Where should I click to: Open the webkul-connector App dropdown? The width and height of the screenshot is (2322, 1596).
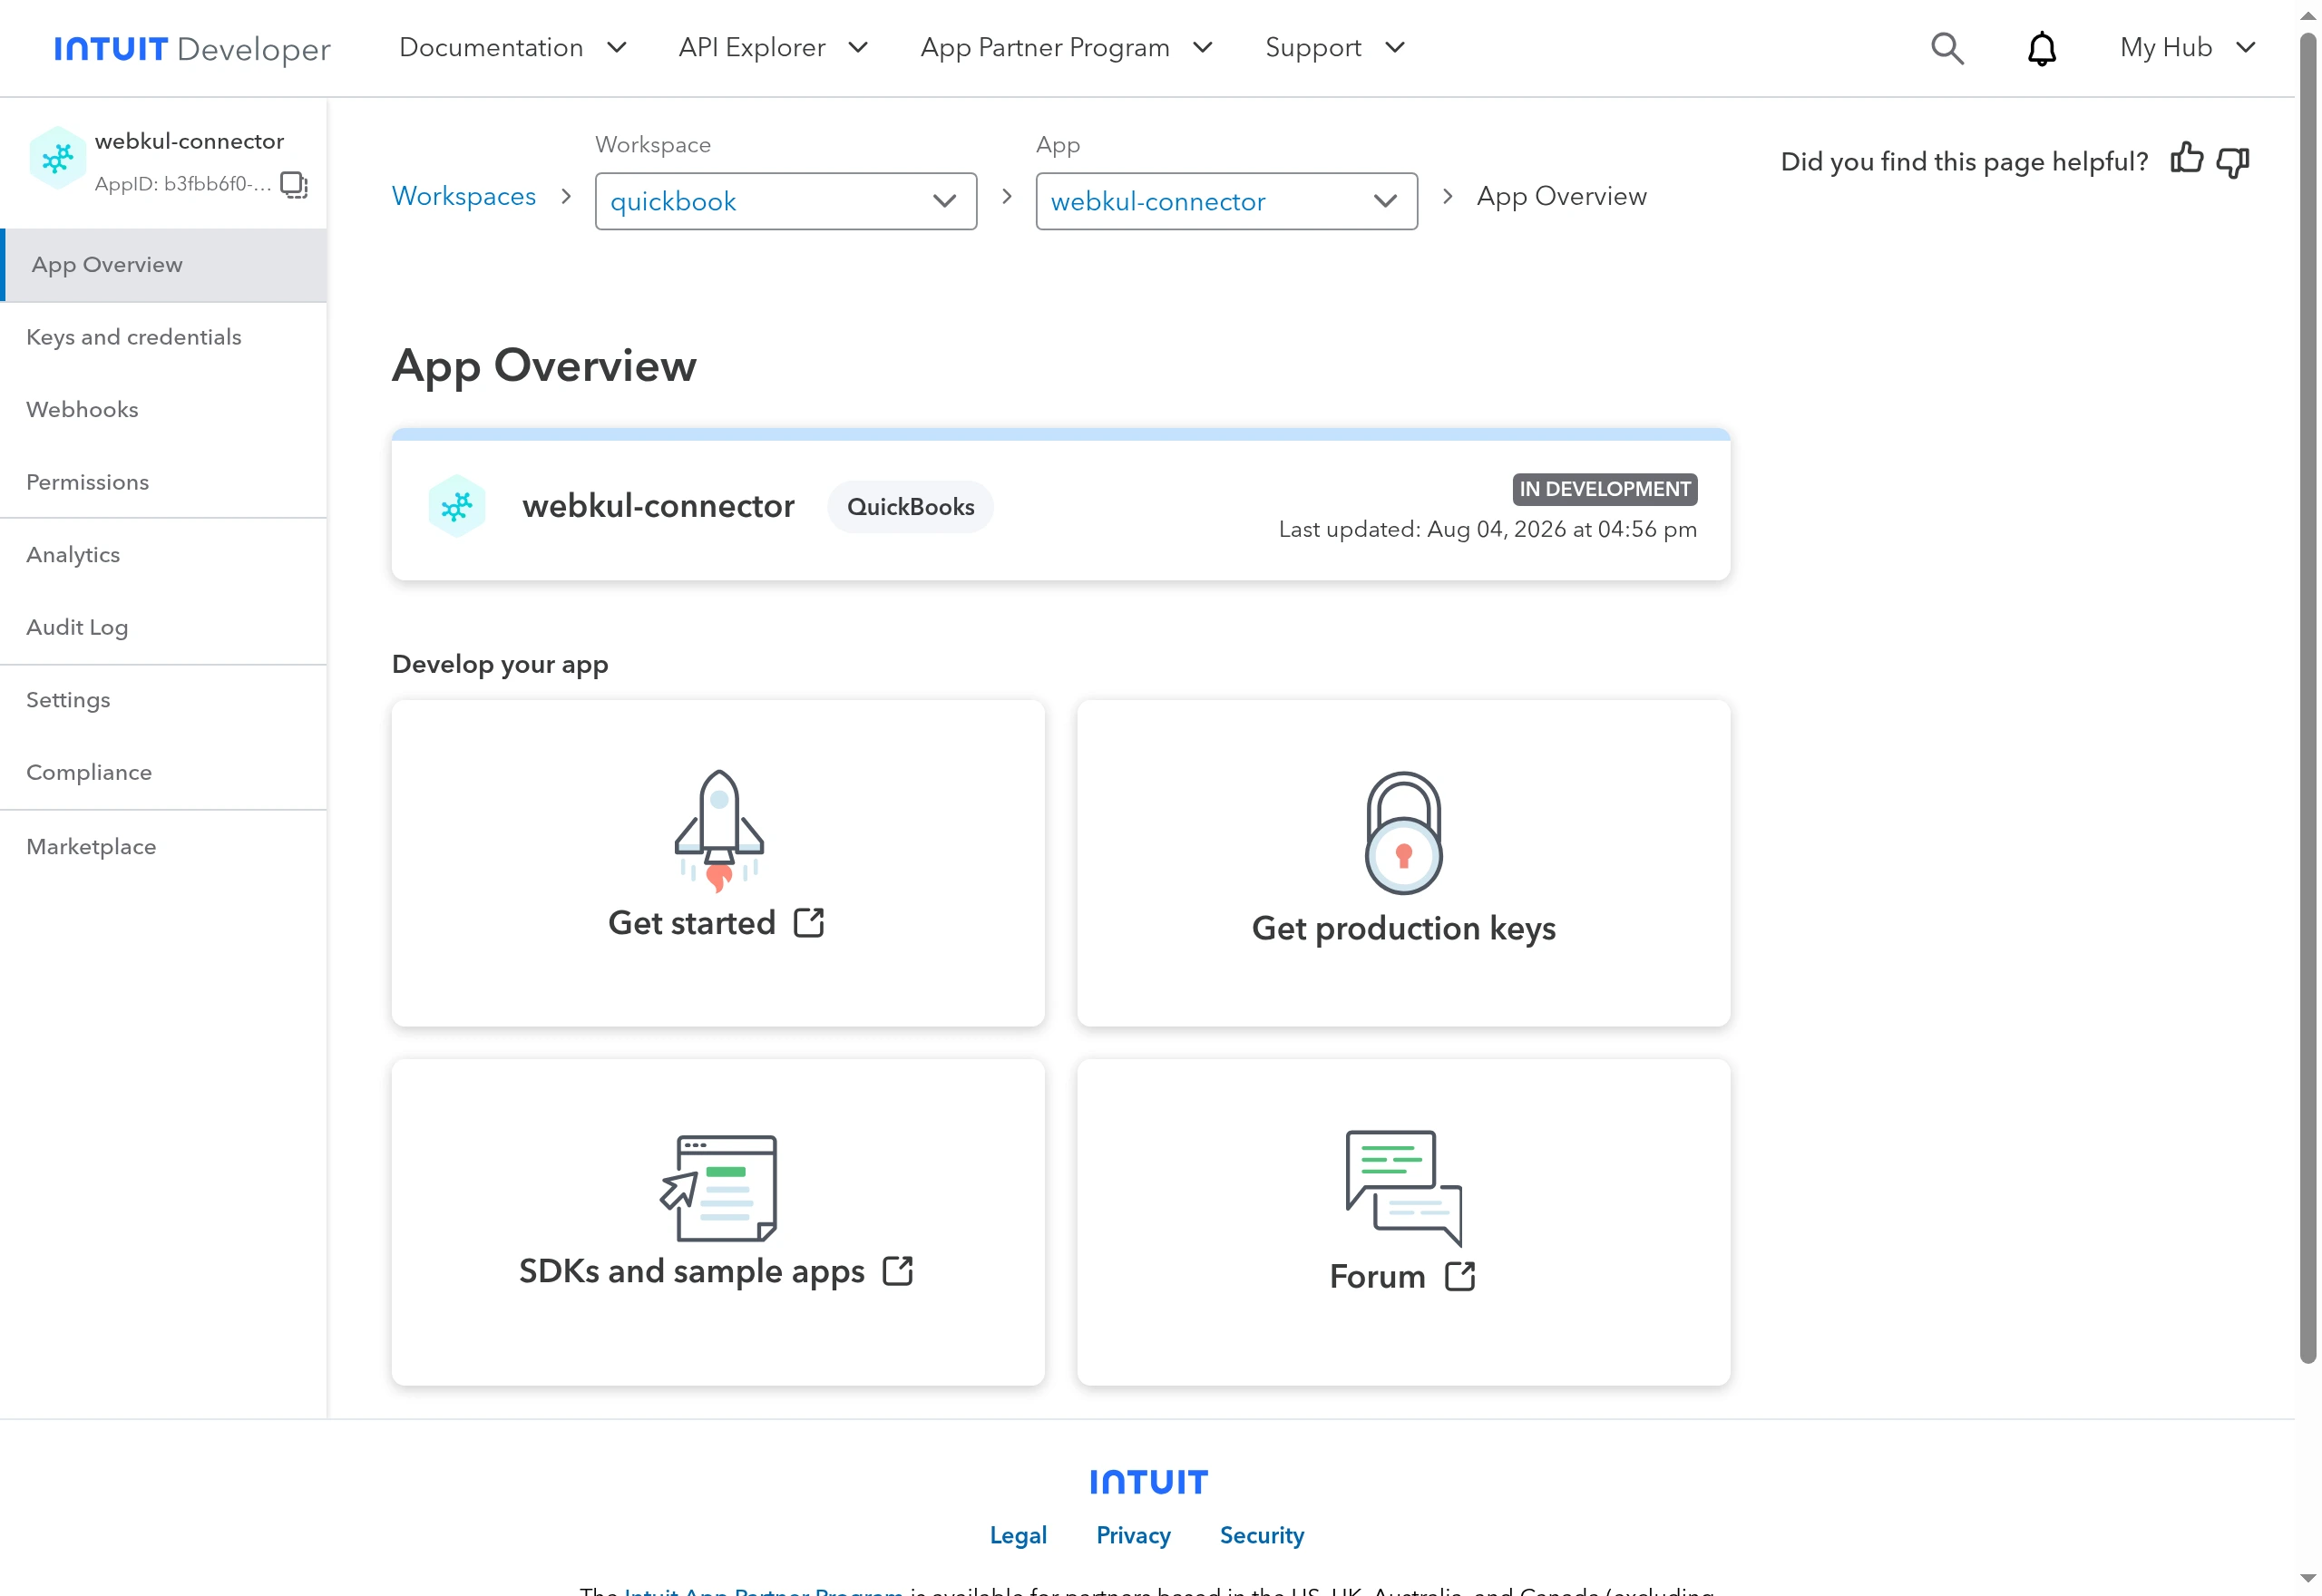tap(1226, 201)
